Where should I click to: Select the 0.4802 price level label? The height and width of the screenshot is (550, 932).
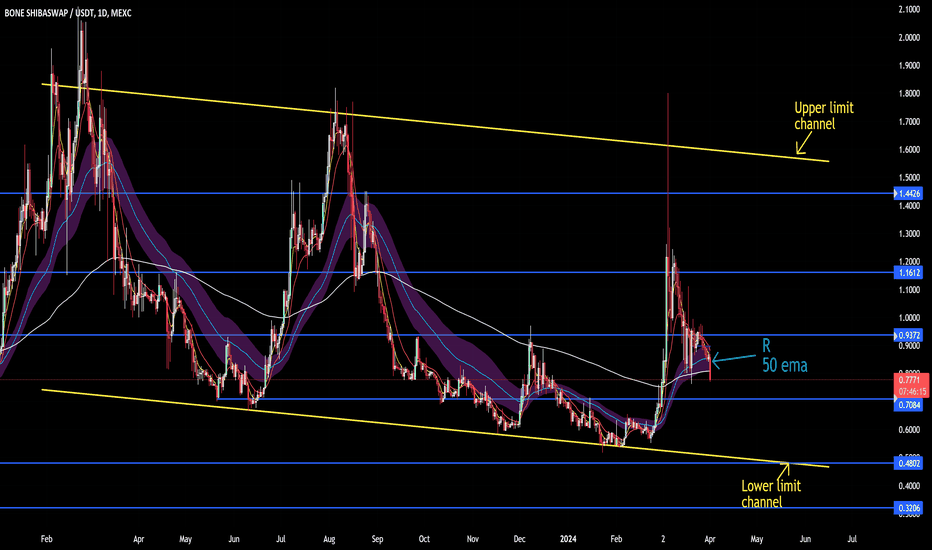pos(909,463)
